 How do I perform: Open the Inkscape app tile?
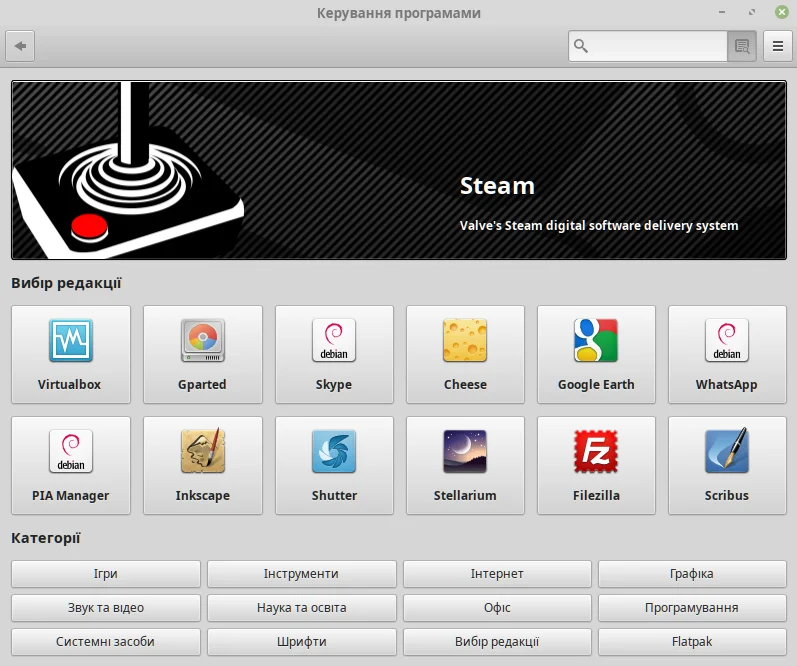pyautogui.click(x=203, y=465)
